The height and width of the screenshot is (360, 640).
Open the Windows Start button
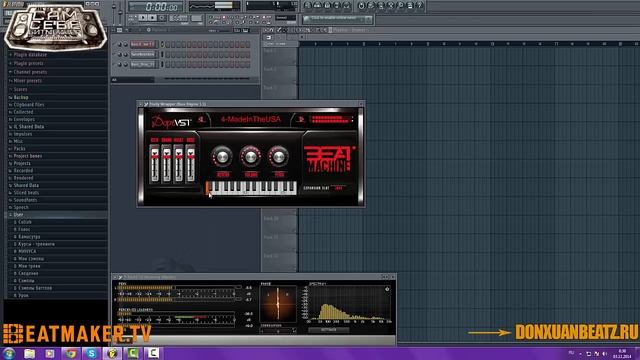(9, 353)
